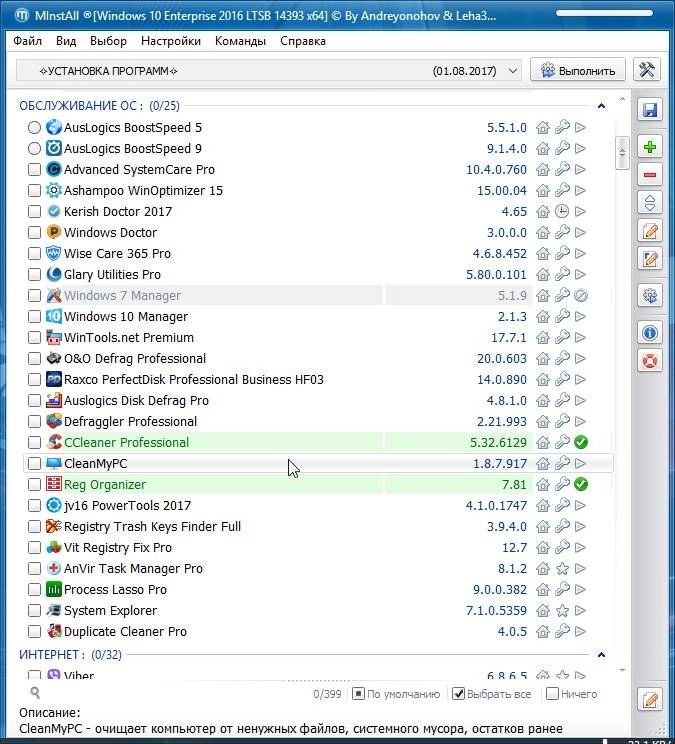The image size is (675, 744).
Task: Click star icon for System Explorer
Action: pos(562,610)
